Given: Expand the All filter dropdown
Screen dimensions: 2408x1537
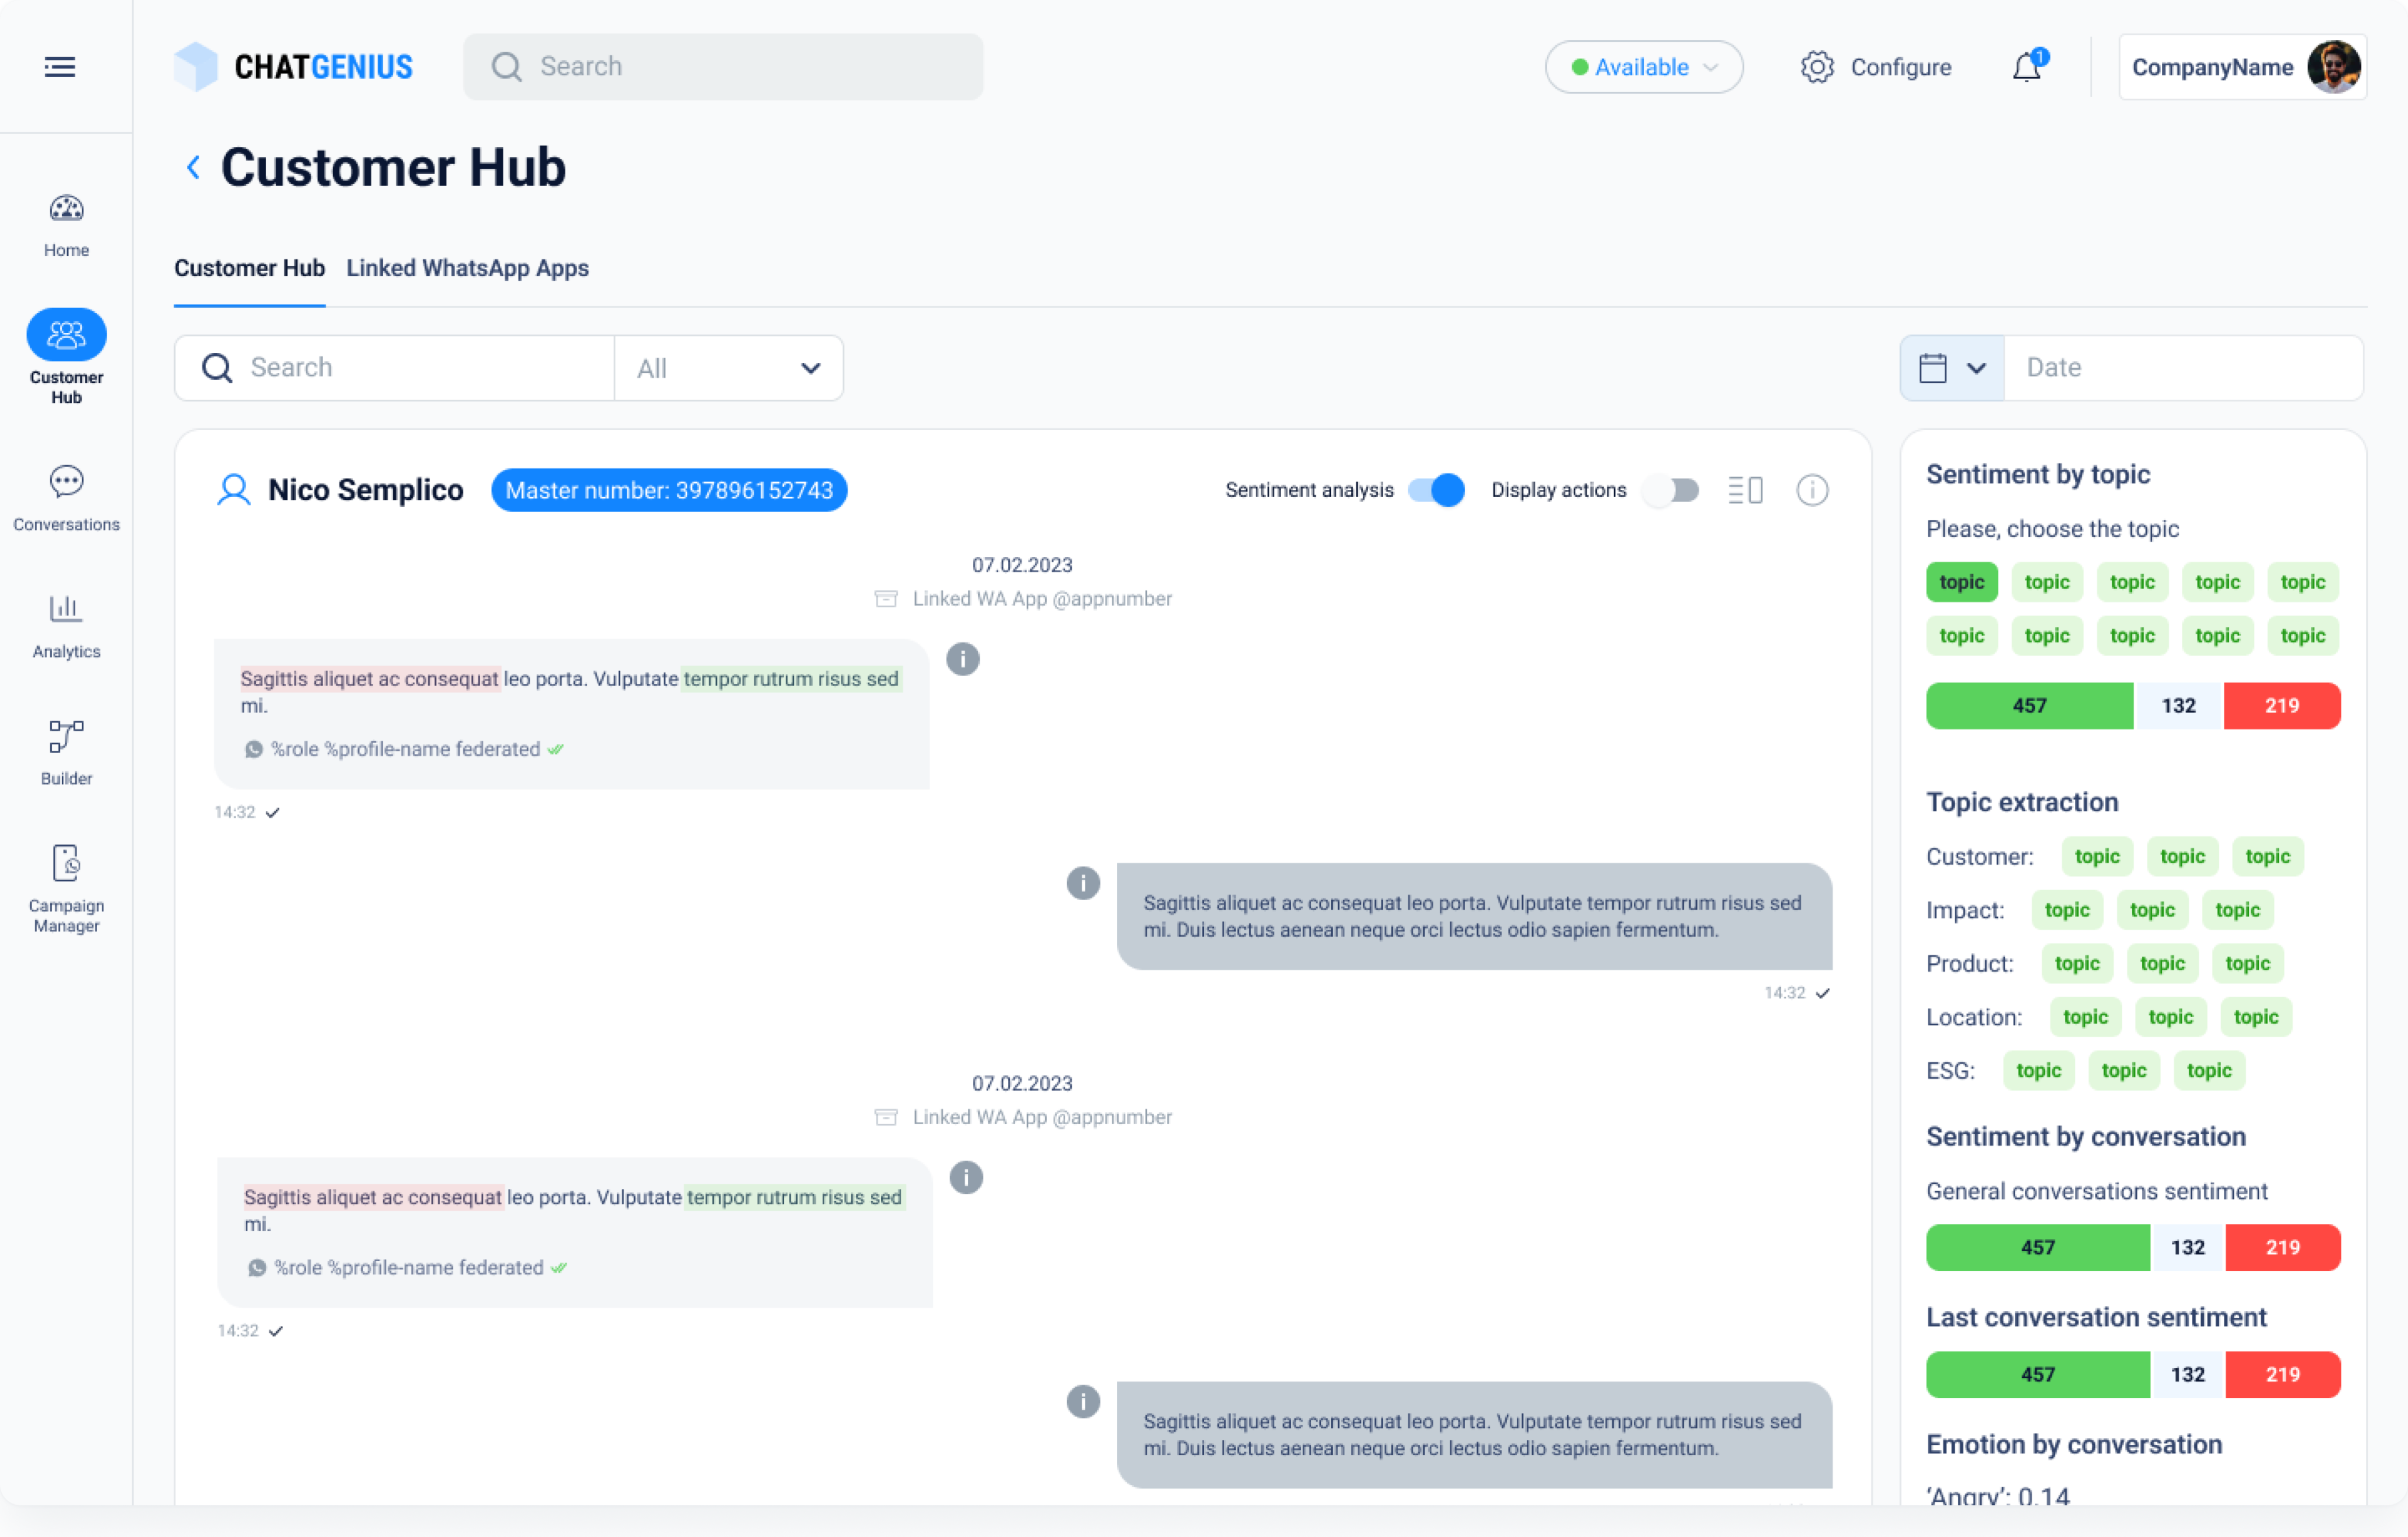Looking at the screenshot, I should [x=728, y=368].
